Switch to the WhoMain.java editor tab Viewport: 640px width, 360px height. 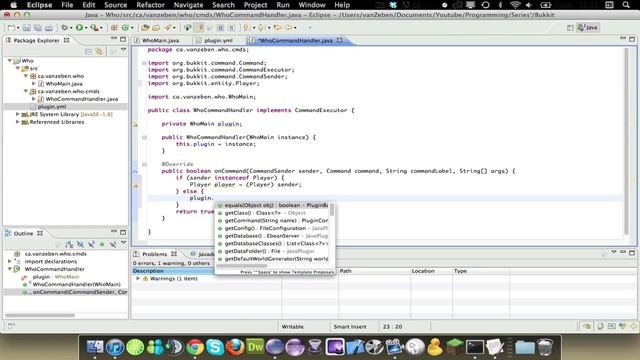[x=160, y=40]
